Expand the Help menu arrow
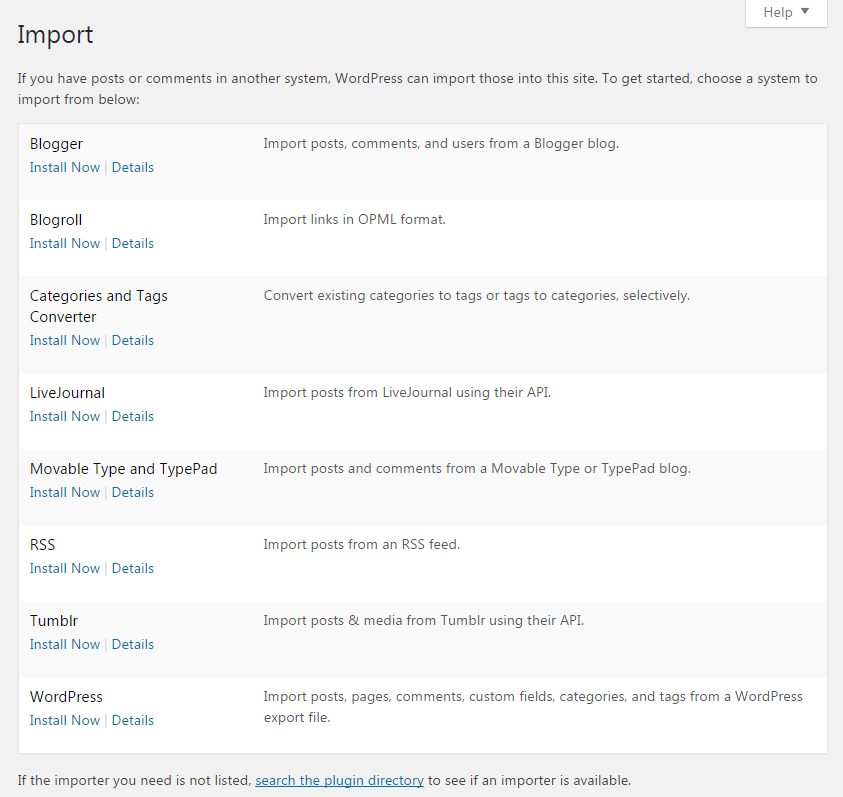 pos(805,13)
